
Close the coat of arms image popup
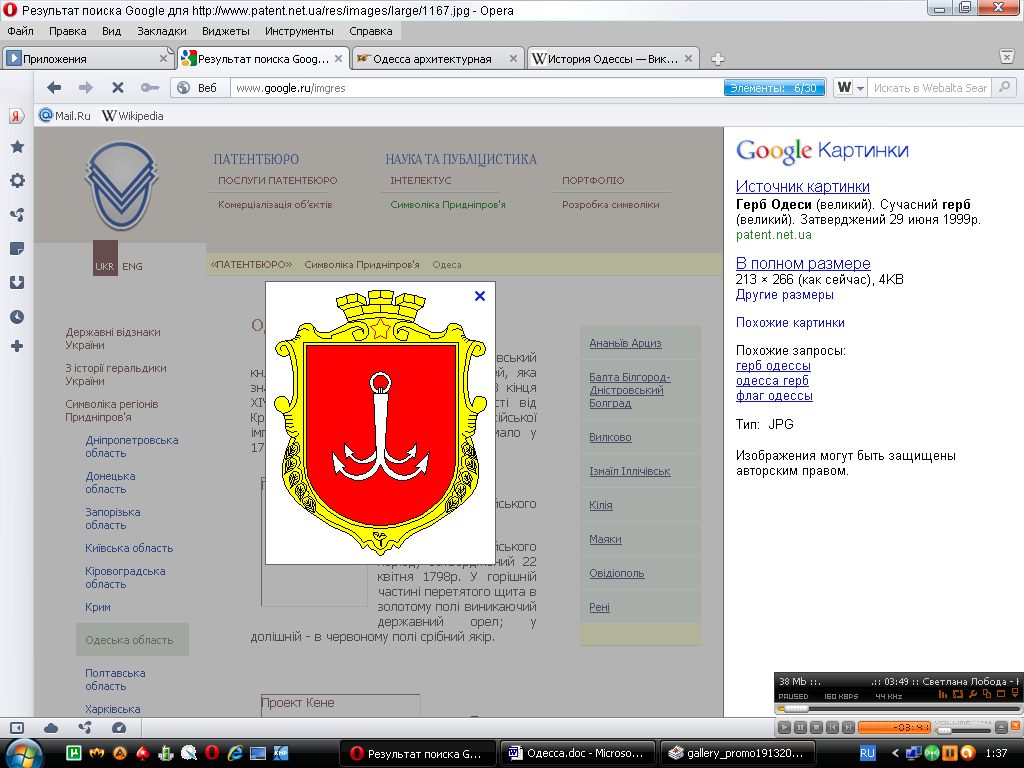480,296
